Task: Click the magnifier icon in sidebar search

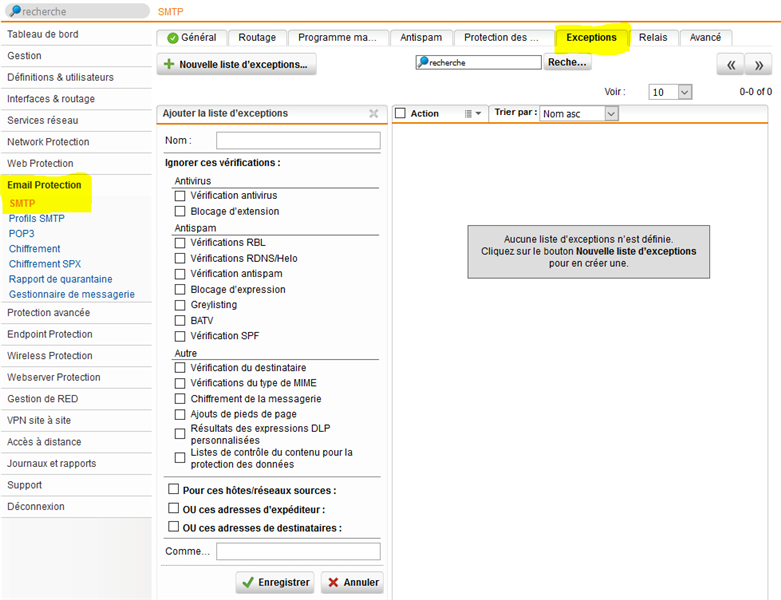Action: coord(15,10)
